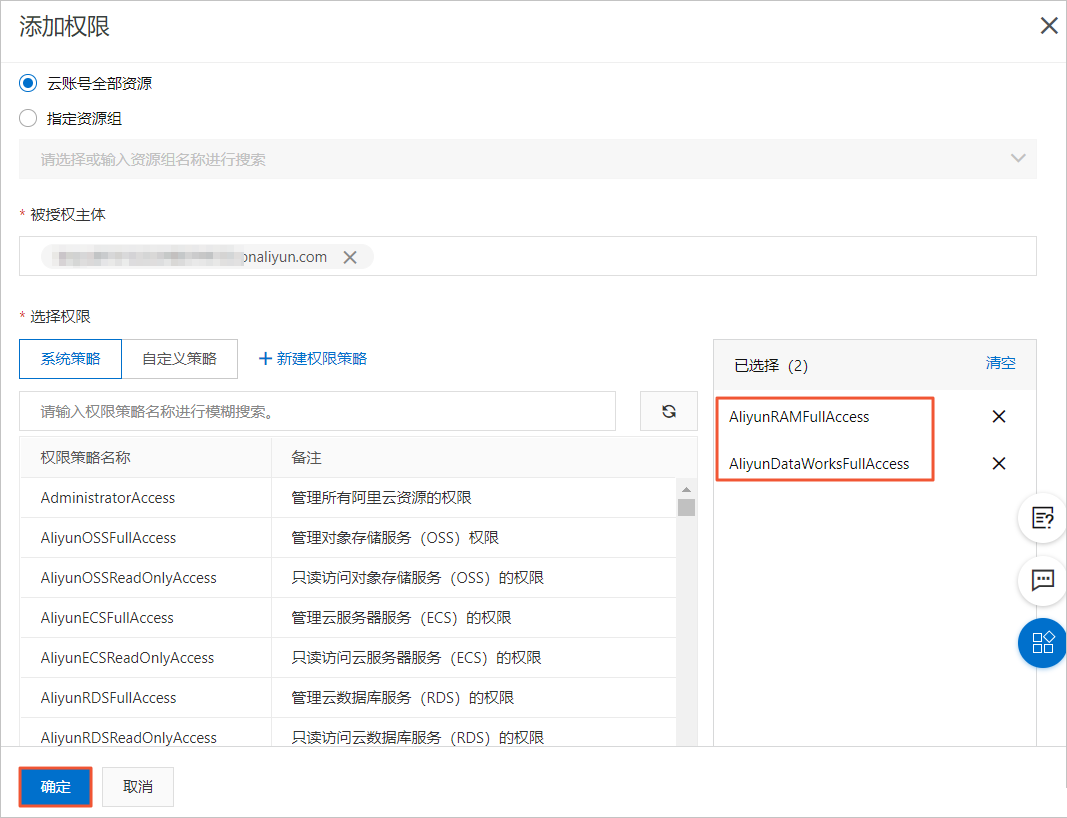Close the 添加权限 dialog with X
Image resolution: width=1067 pixels, height=818 pixels.
[1049, 26]
